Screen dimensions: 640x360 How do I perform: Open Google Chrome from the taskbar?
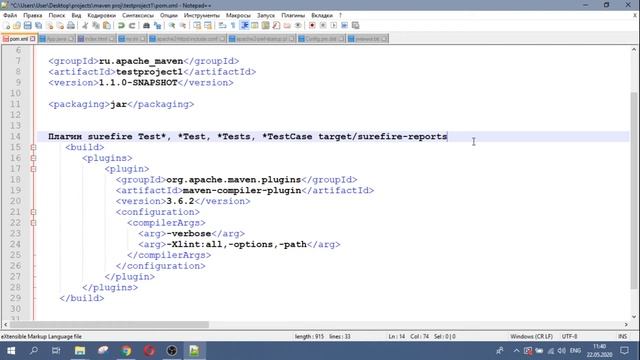point(126,351)
